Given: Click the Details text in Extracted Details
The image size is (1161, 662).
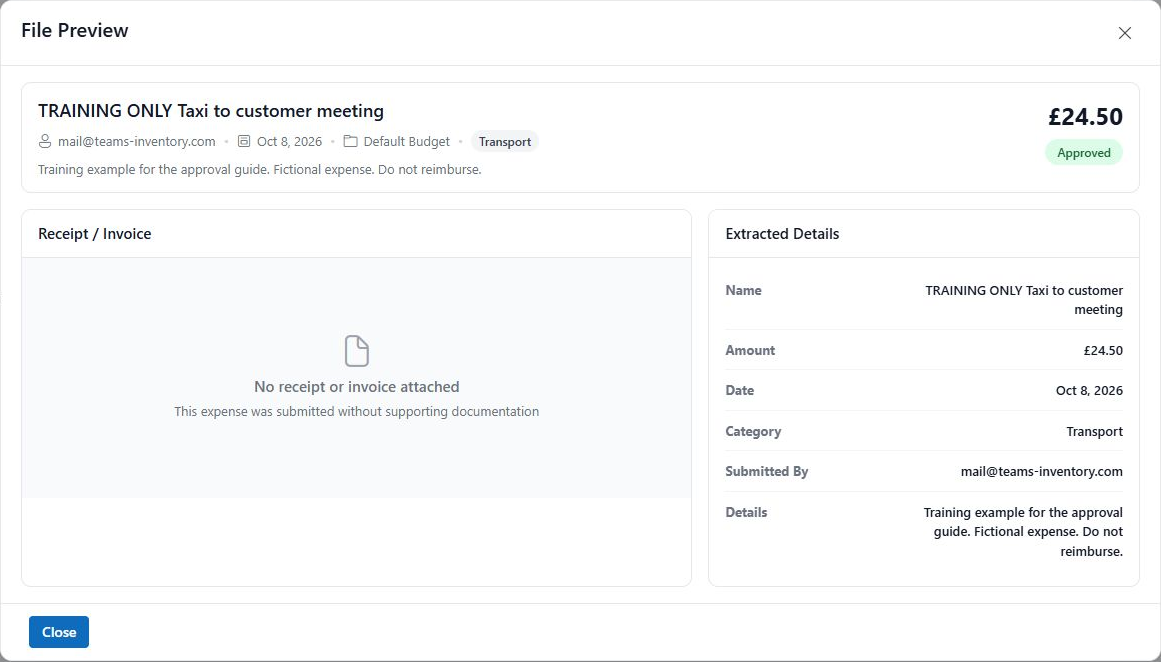Looking at the screenshot, I should coord(1023,532).
